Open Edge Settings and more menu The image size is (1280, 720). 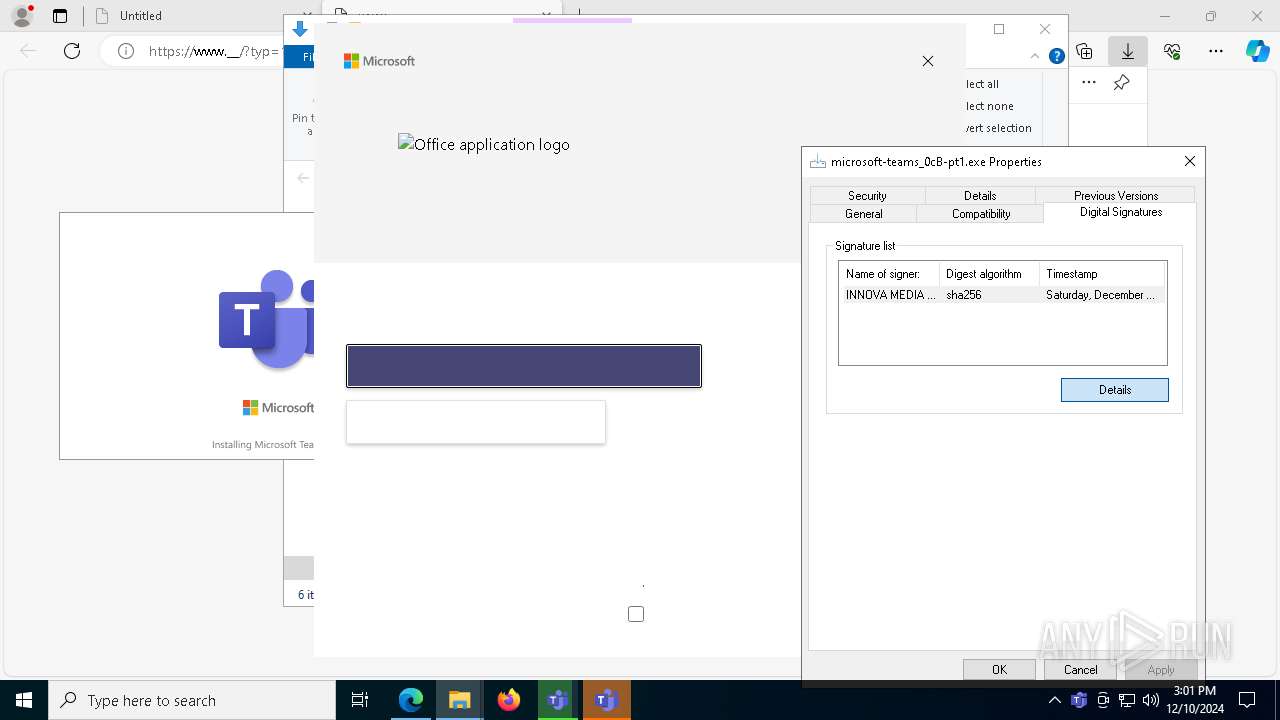pos(1216,51)
